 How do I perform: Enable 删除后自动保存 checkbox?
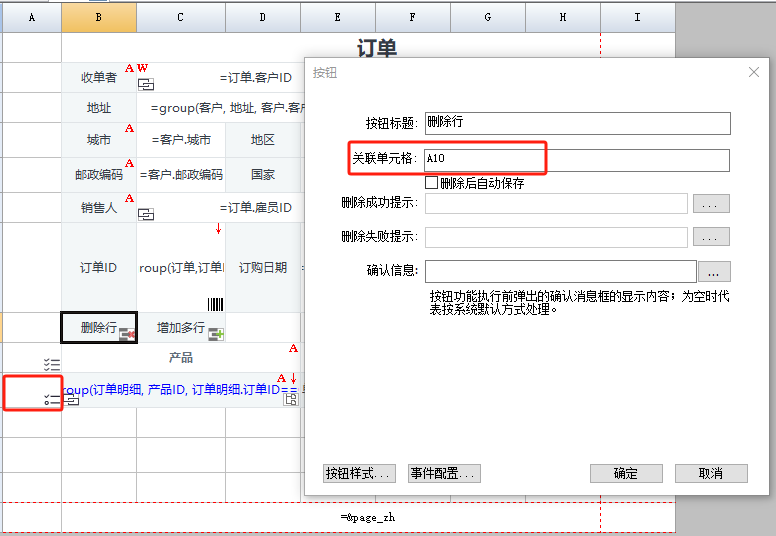432,183
